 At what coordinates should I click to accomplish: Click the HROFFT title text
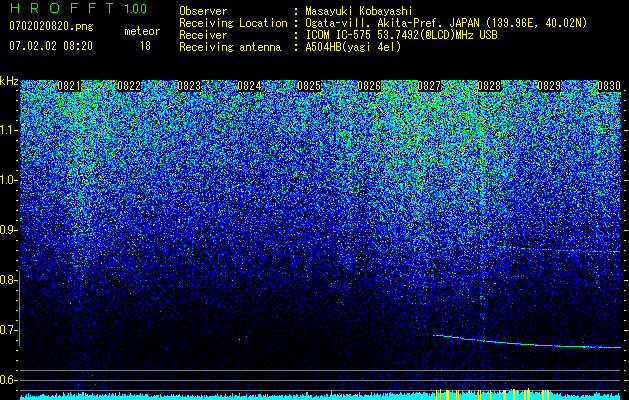point(62,8)
